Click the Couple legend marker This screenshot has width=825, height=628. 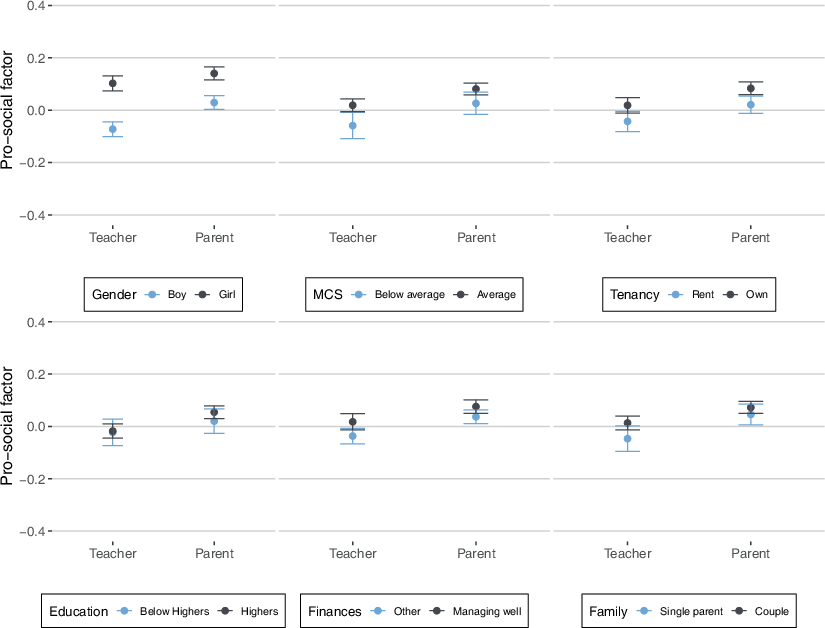click(x=742, y=611)
